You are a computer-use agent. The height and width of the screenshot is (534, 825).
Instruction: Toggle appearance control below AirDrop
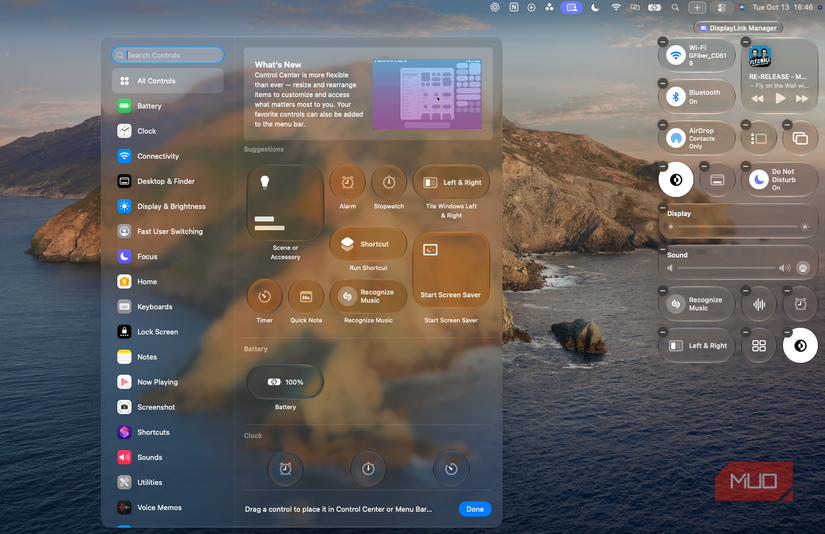pos(676,180)
